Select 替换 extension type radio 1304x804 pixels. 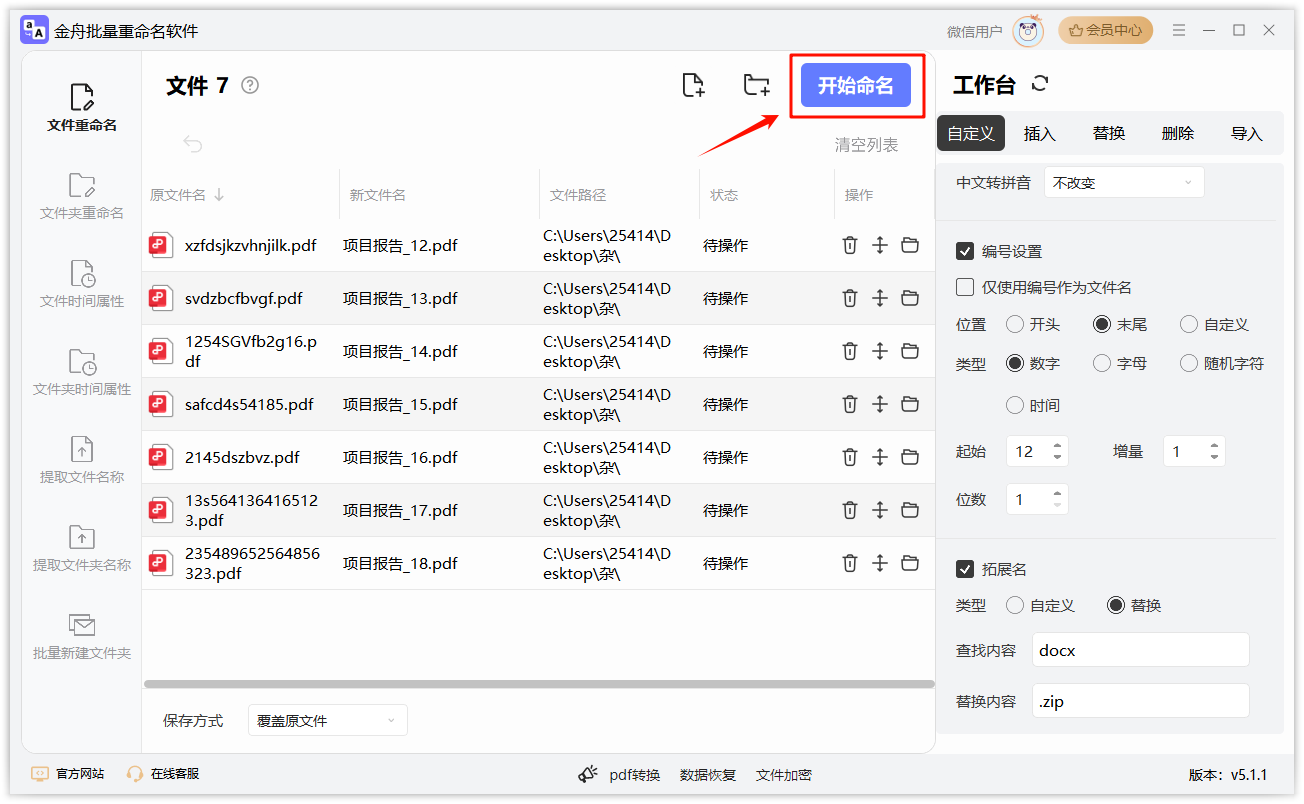(1116, 605)
